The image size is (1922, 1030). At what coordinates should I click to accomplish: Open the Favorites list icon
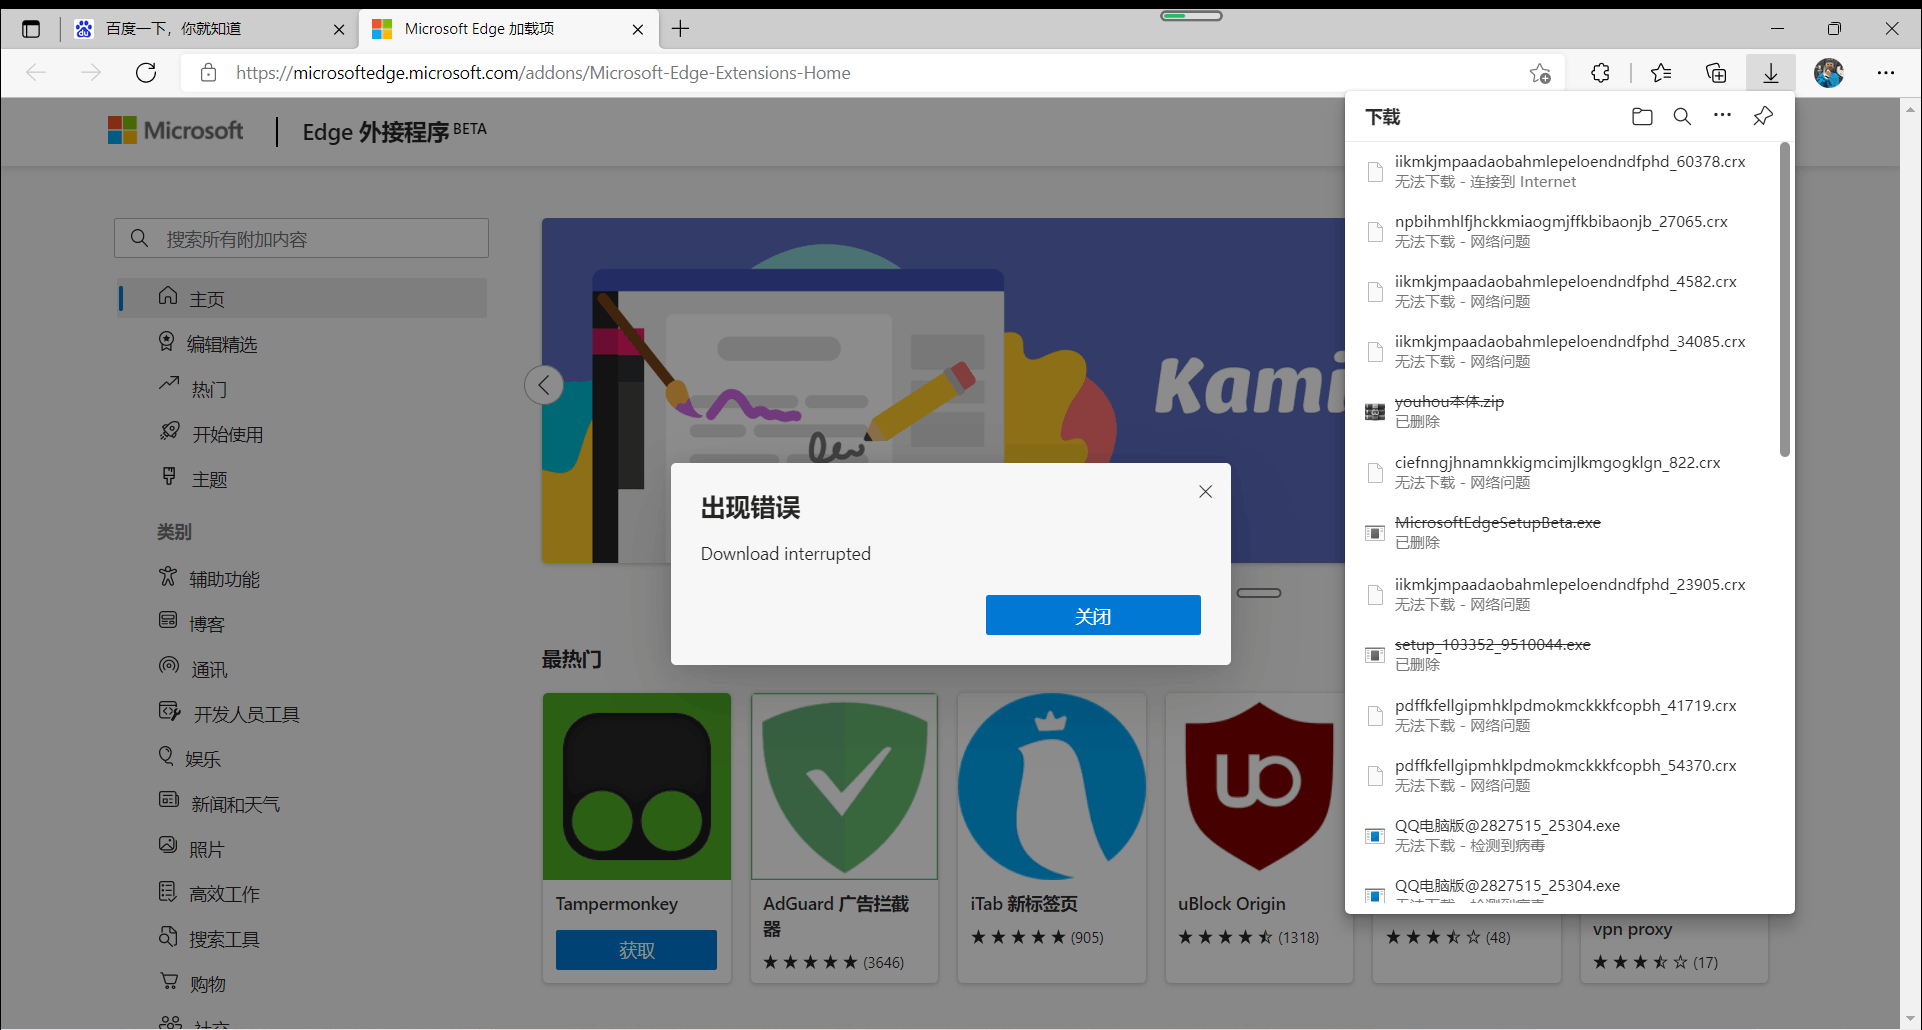tap(1661, 73)
